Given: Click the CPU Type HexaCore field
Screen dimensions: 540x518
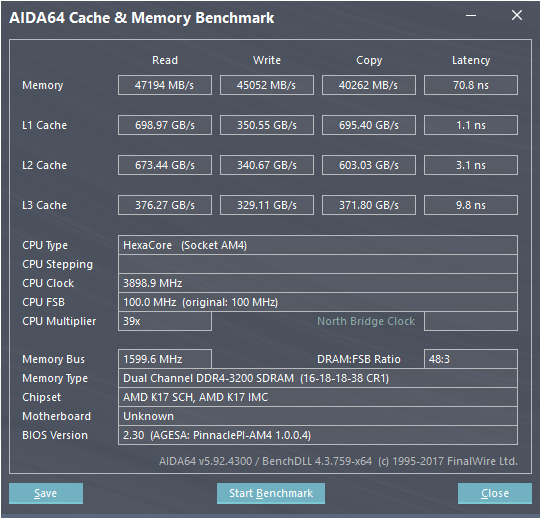Looking at the screenshot, I should [x=318, y=245].
